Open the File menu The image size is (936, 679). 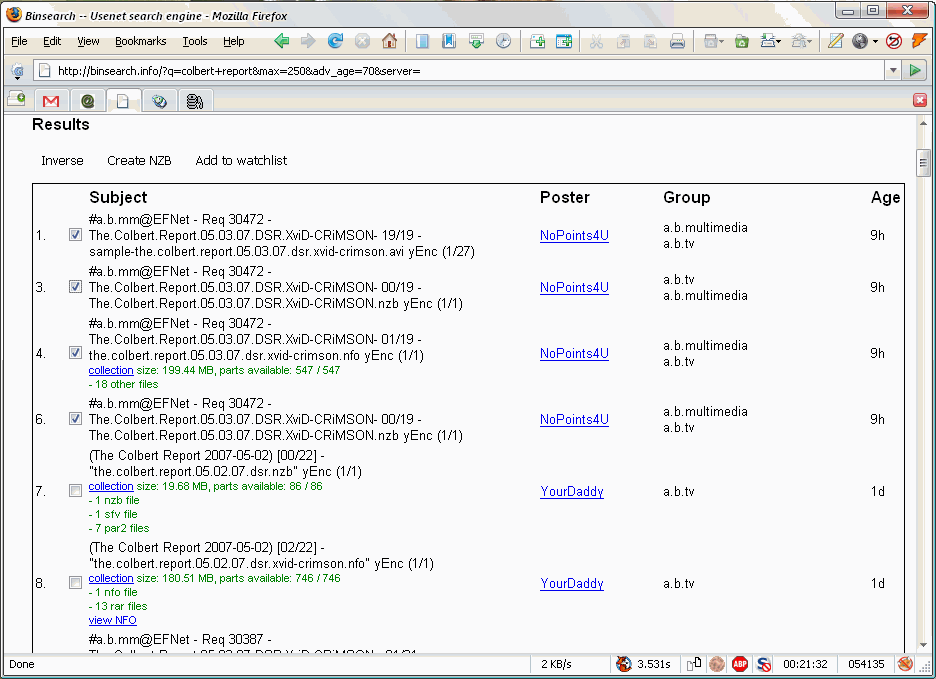pyautogui.click(x=19, y=41)
